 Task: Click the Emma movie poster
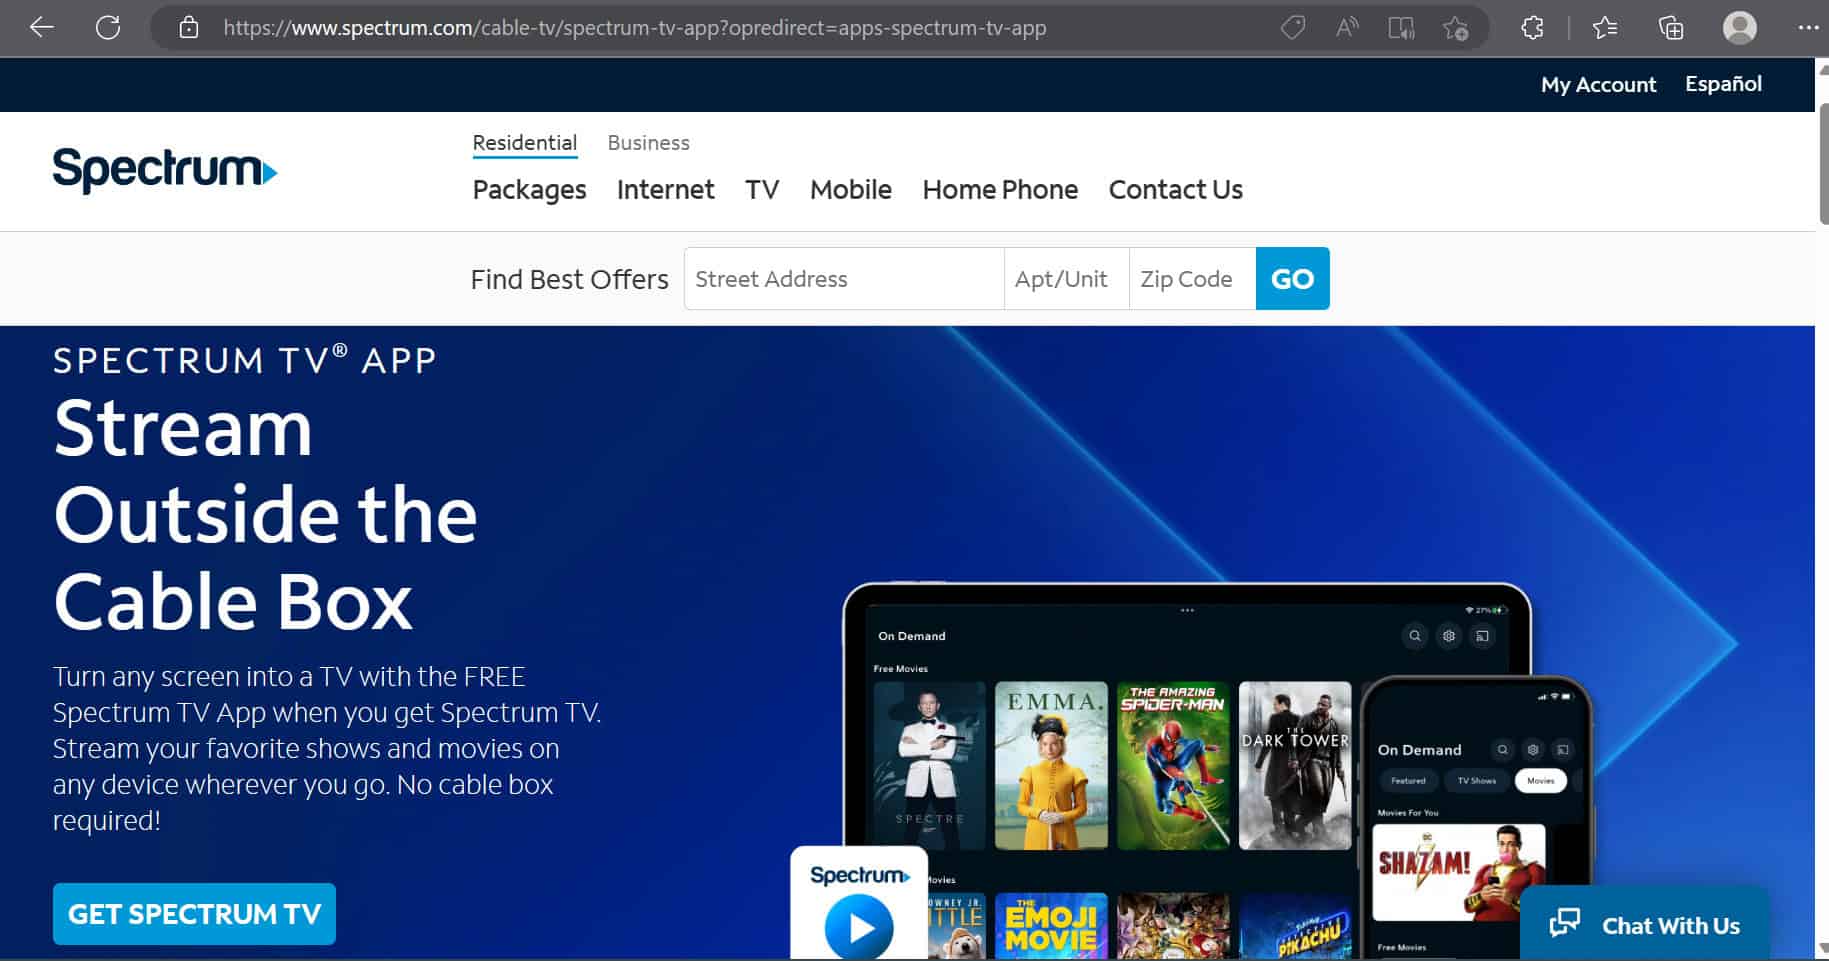tap(1051, 765)
